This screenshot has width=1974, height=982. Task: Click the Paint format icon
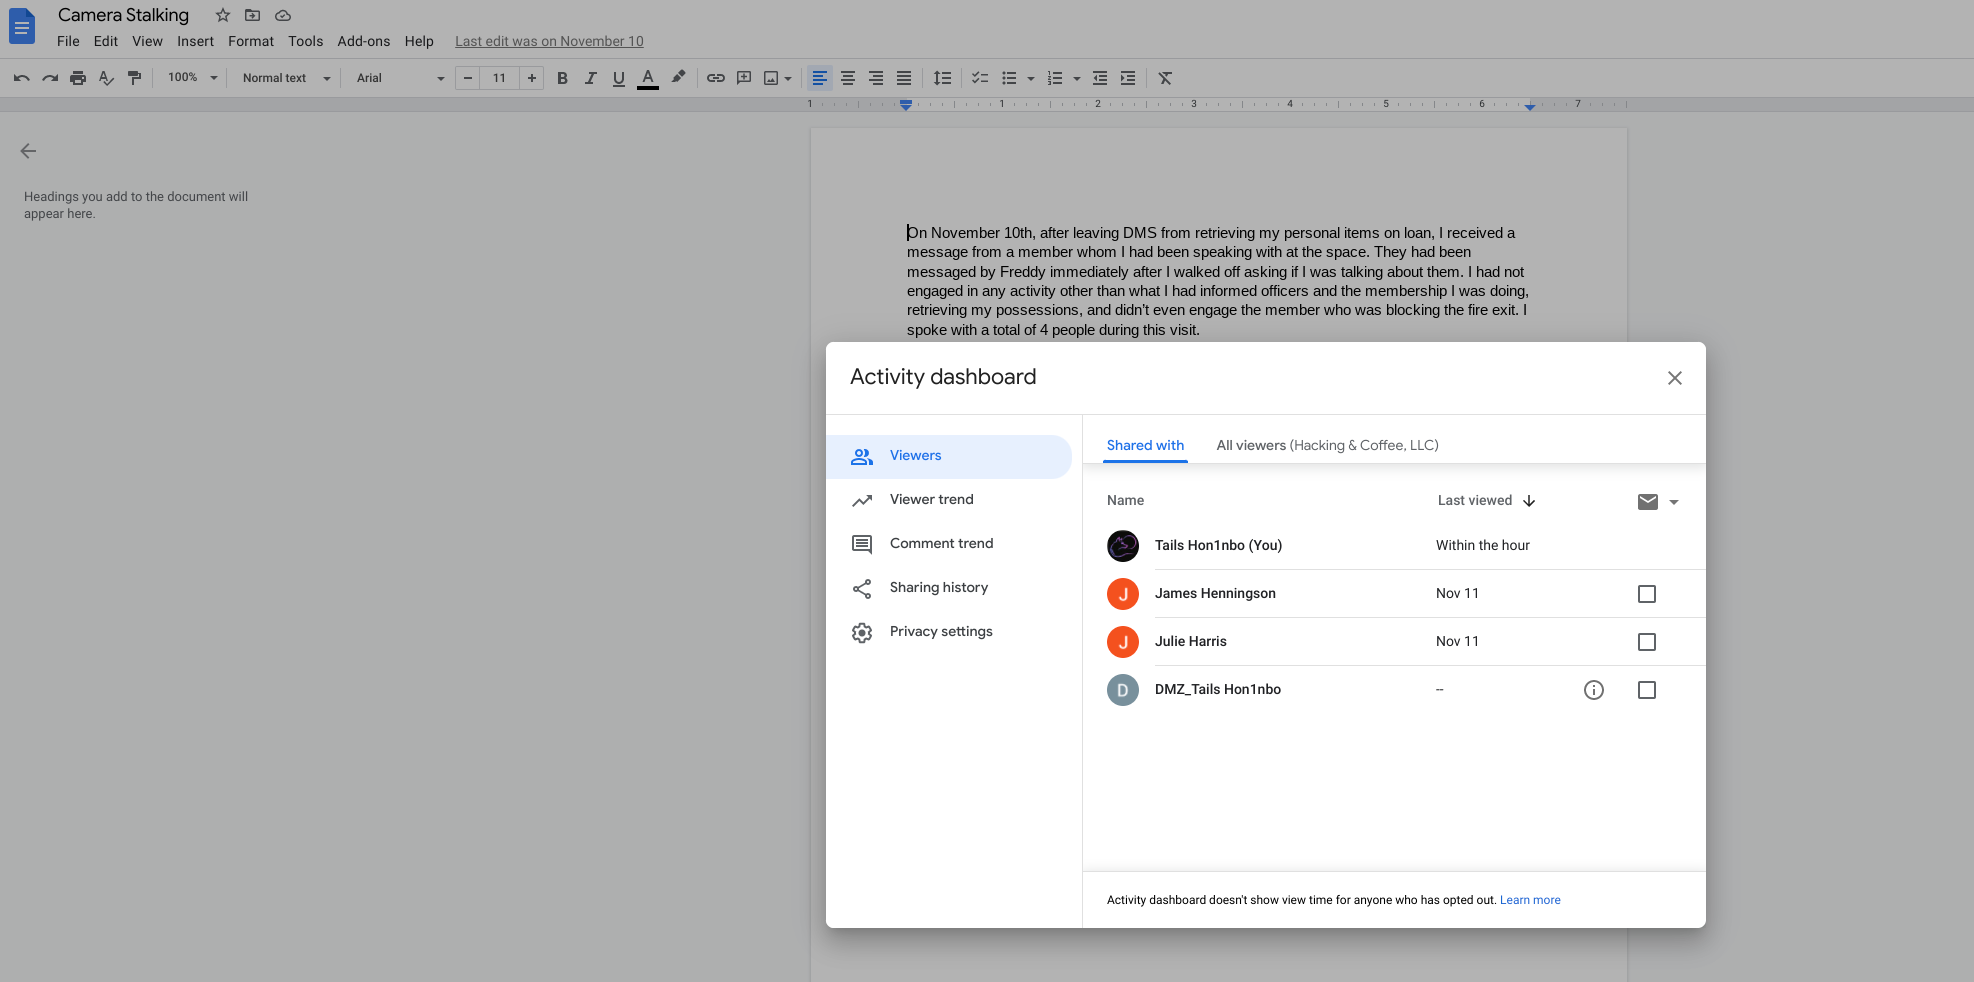click(x=134, y=78)
